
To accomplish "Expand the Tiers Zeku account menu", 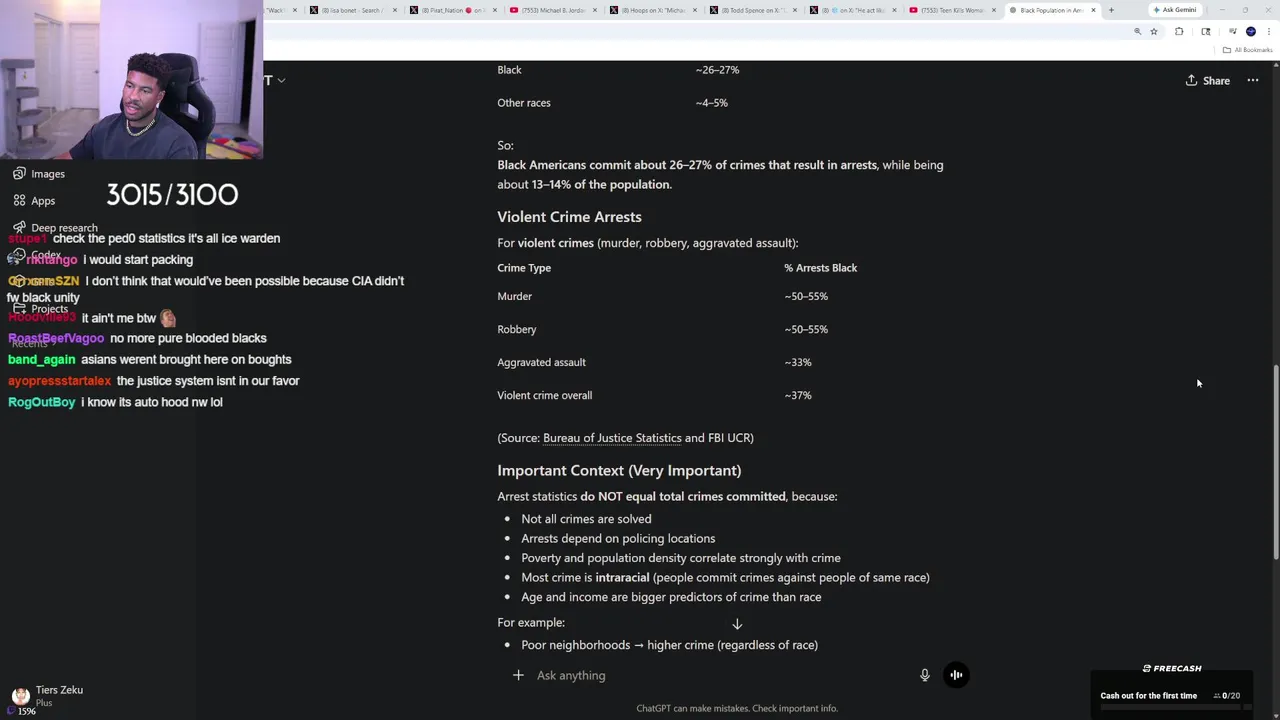I will [50, 695].
